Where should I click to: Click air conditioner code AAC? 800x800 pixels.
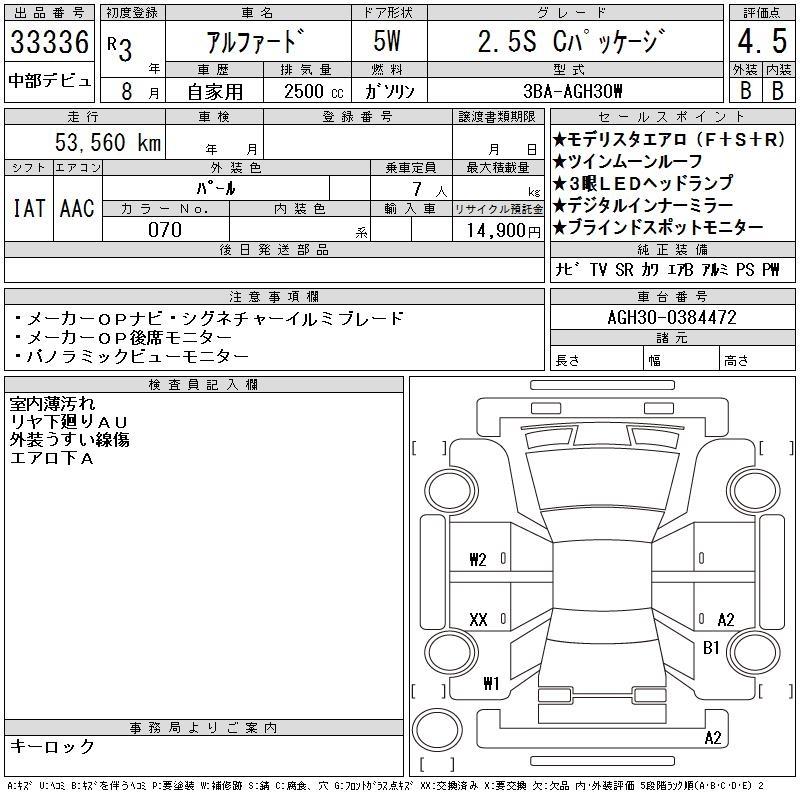click(x=77, y=208)
